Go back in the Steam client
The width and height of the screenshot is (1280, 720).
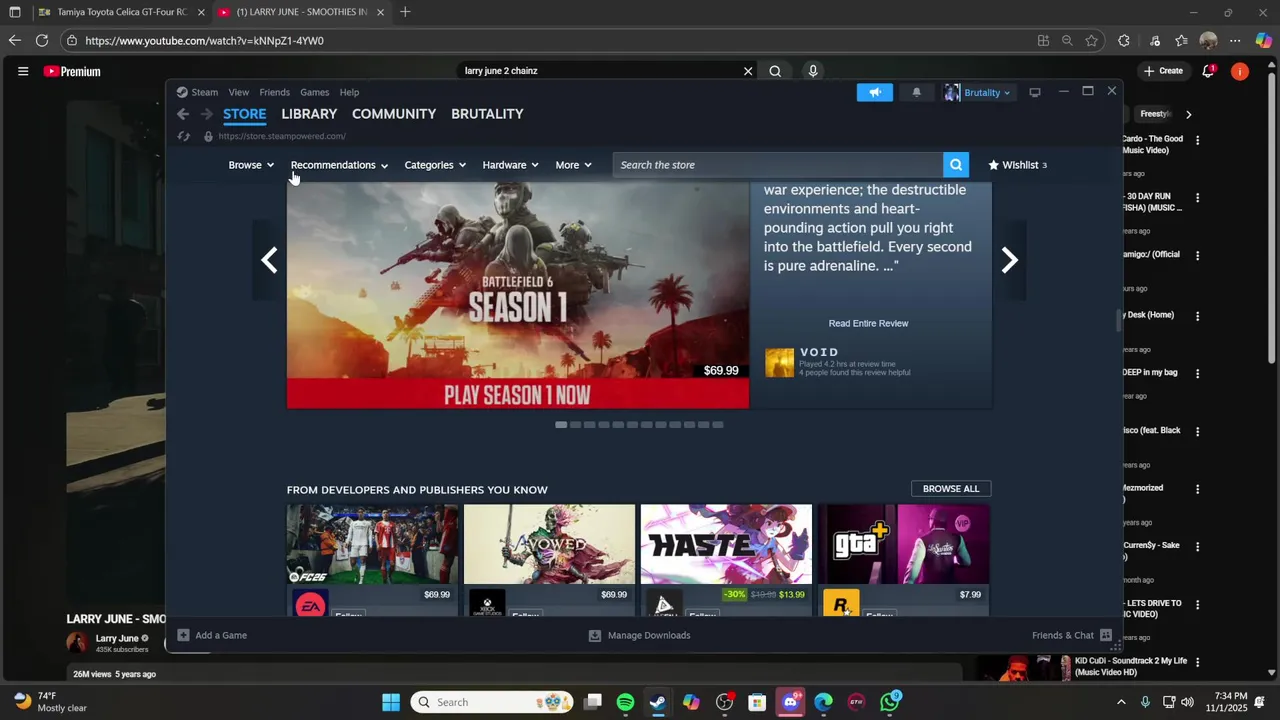(x=183, y=114)
